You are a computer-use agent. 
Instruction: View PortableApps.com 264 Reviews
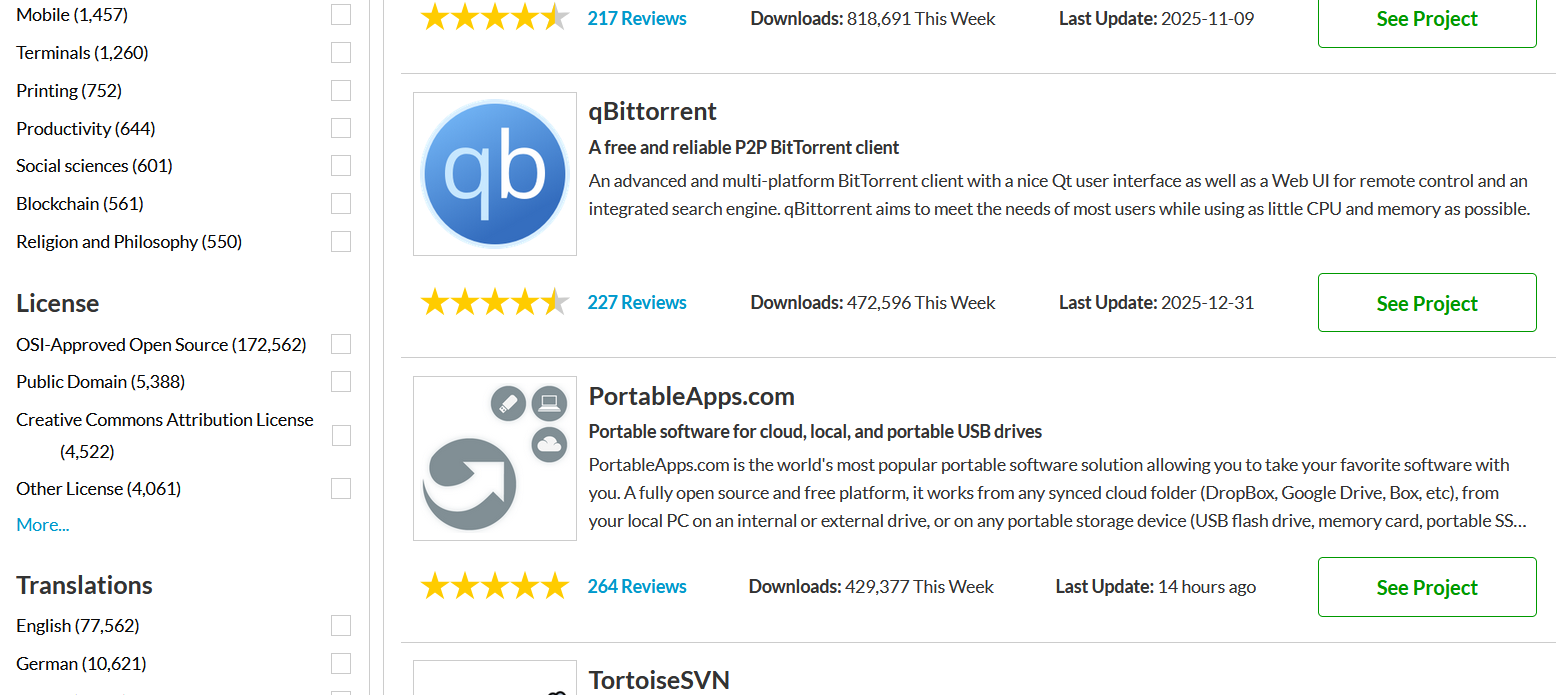click(637, 586)
